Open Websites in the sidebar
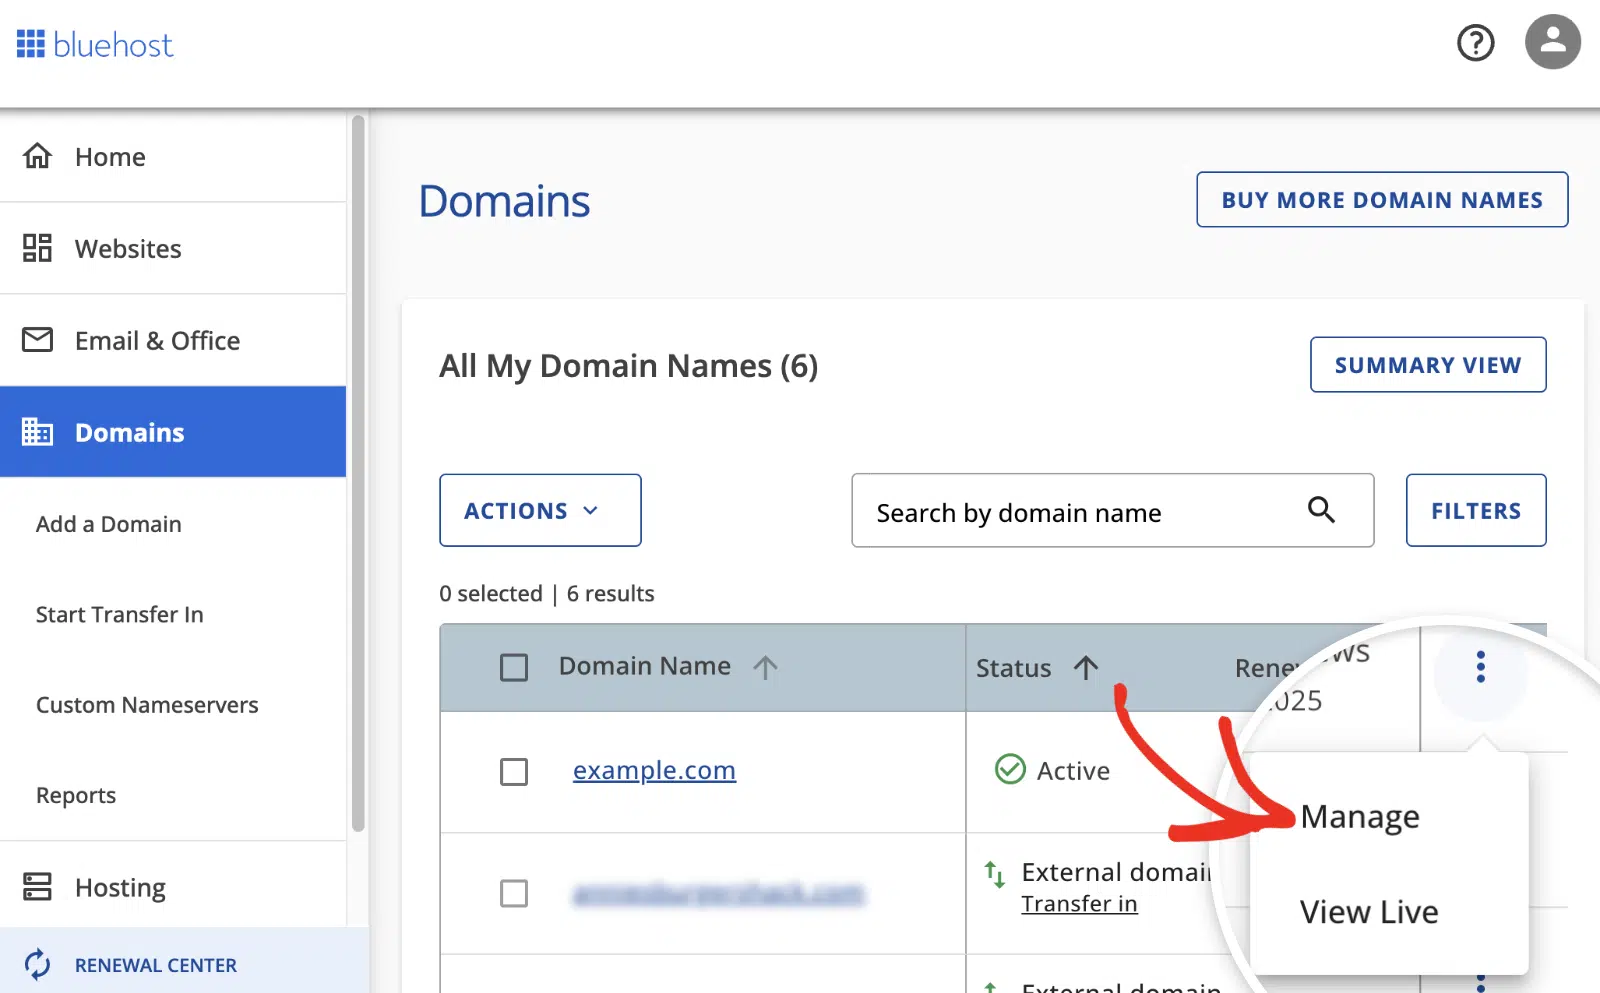Viewport: 1600px width, 993px height. click(173, 249)
